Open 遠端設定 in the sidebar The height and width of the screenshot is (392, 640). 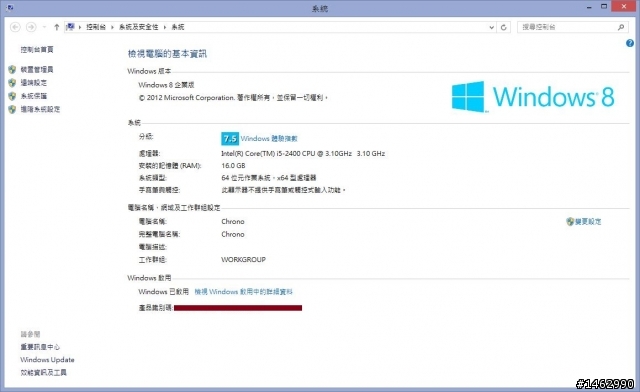tap(33, 82)
